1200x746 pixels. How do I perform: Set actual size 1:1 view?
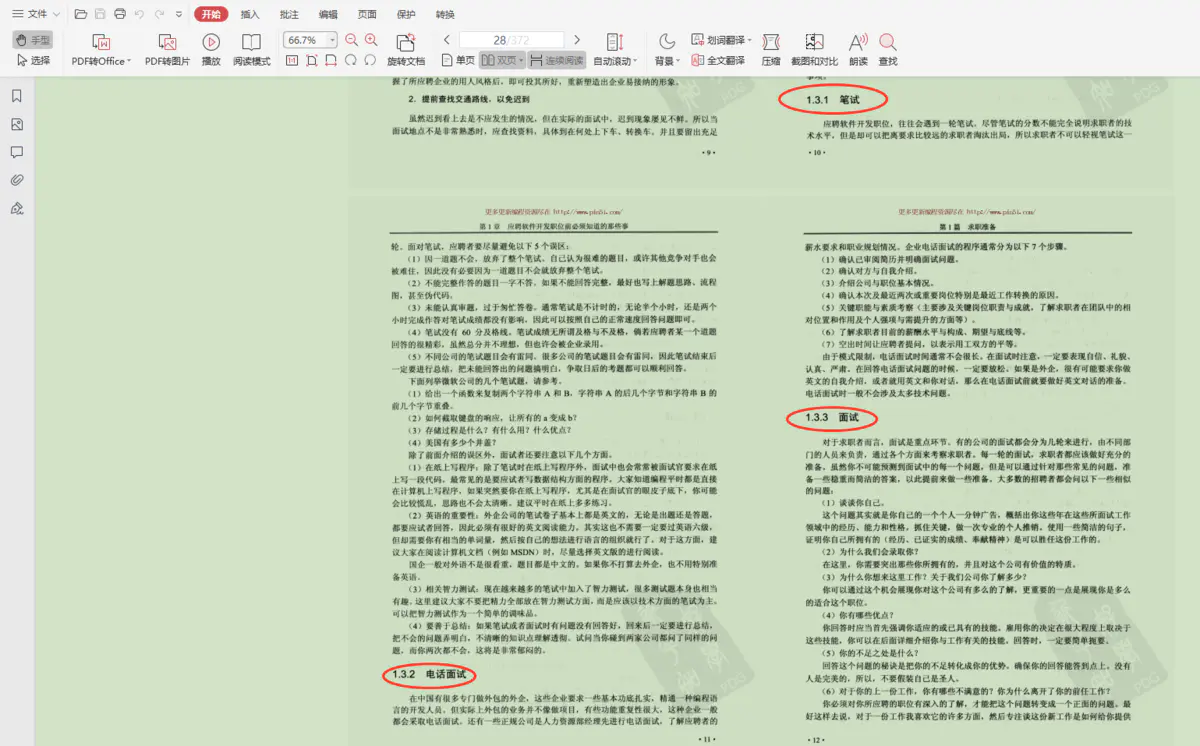coord(292,61)
